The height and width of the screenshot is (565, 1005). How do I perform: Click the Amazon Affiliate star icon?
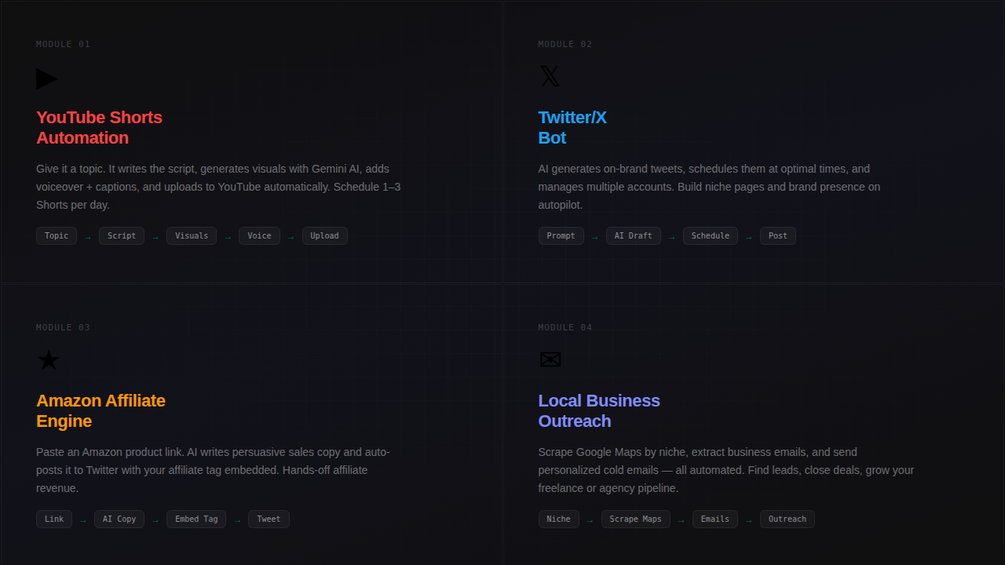click(48, 360)
